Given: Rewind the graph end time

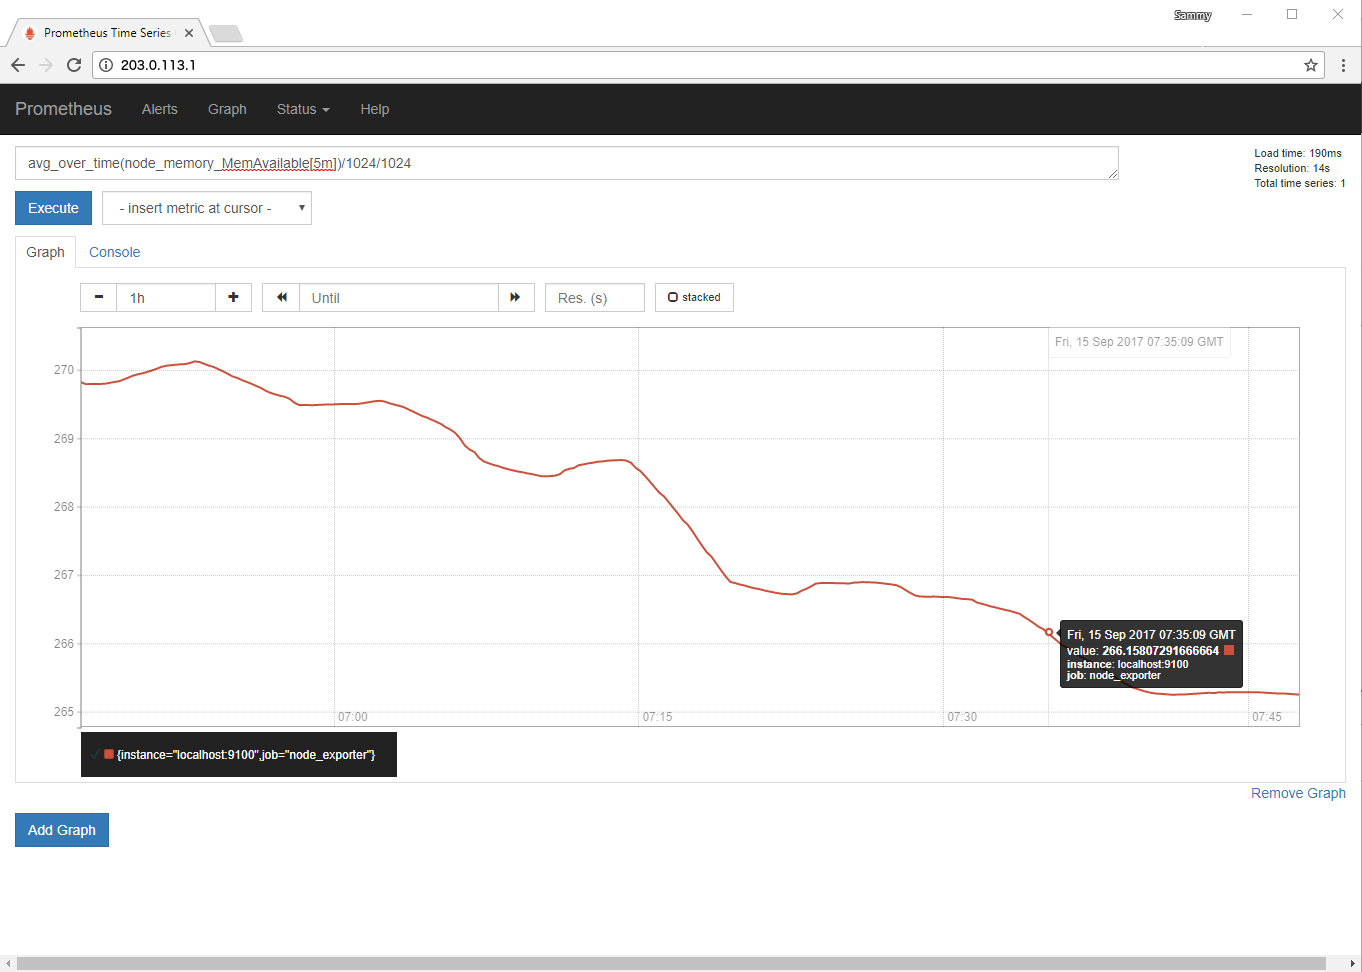Looking at the screenshot, I should 281,298.
